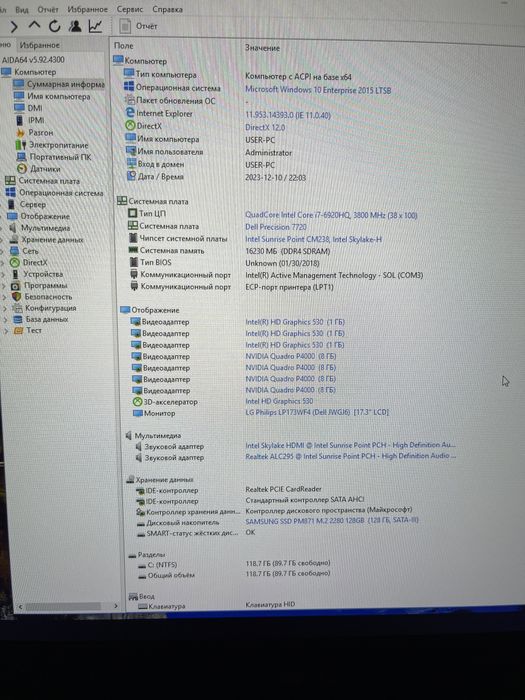Image resolution: width=525 pixels, height=700 pixels.
Task: Select База данных tree item
Action: 41,319
